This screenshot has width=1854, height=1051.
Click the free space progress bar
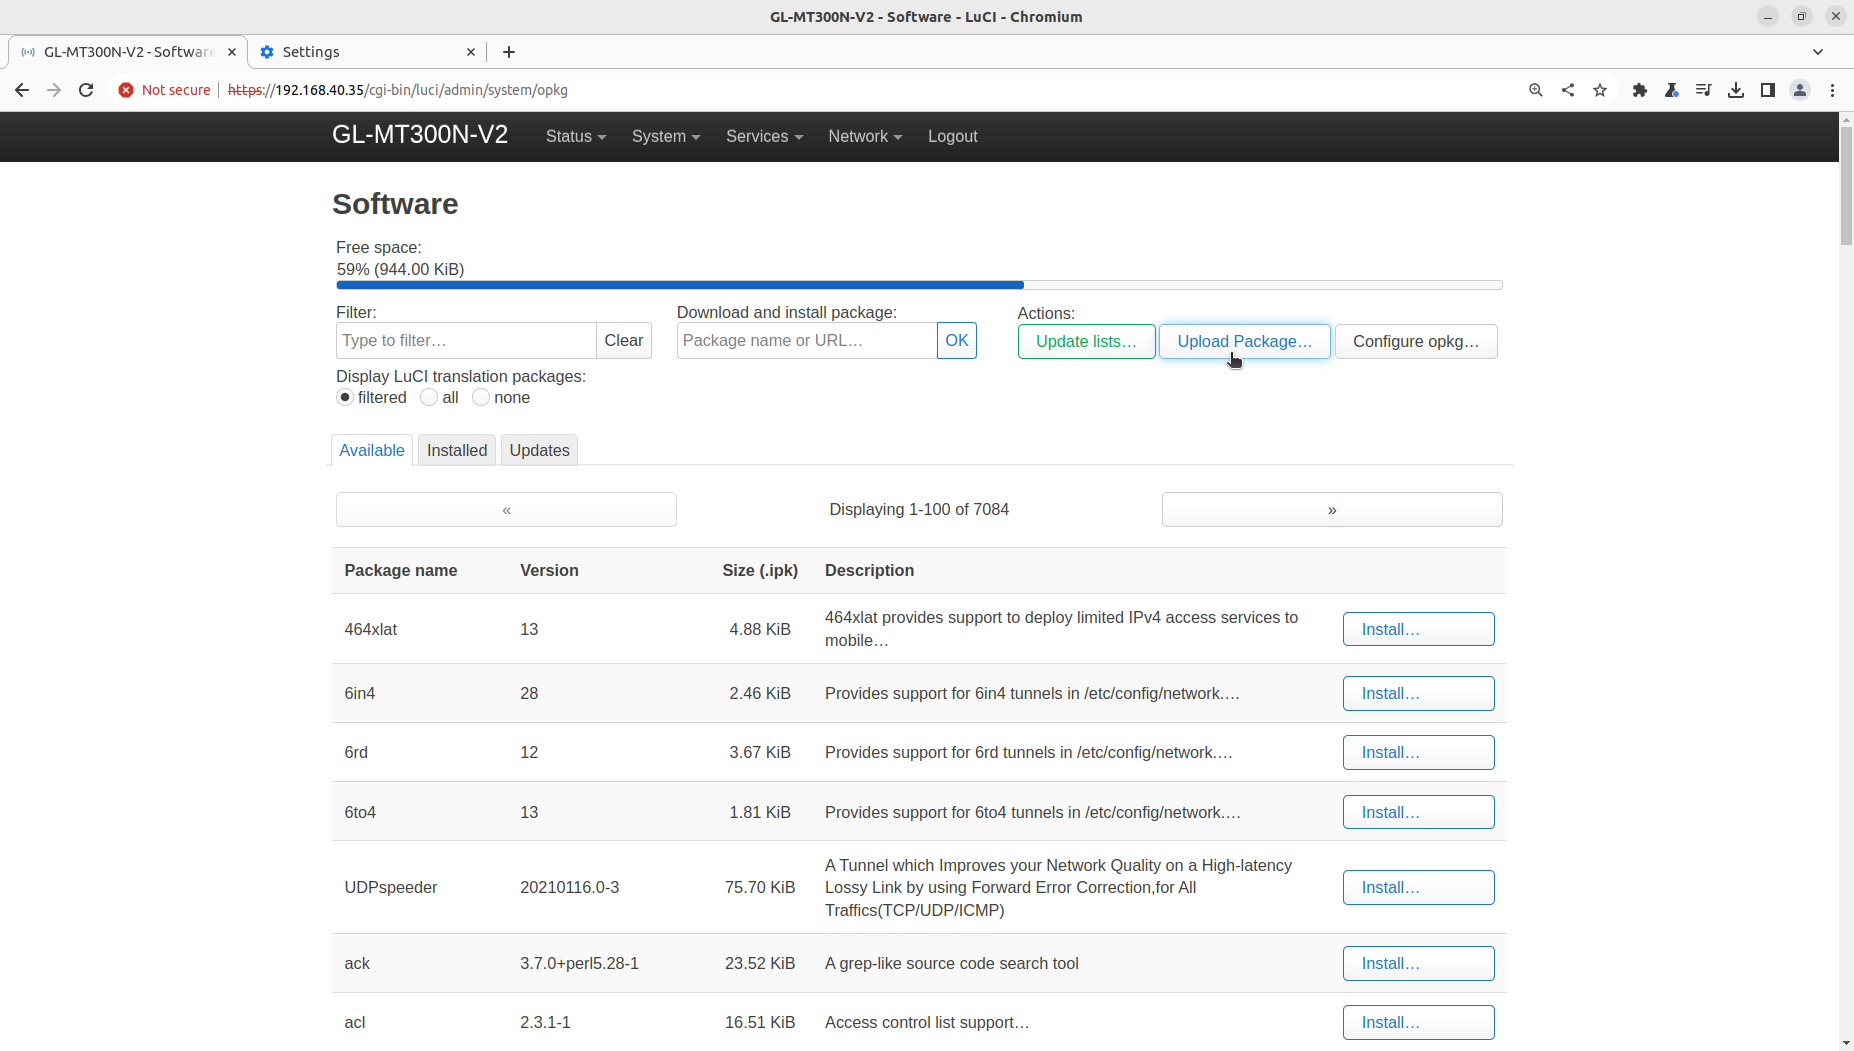919,285
